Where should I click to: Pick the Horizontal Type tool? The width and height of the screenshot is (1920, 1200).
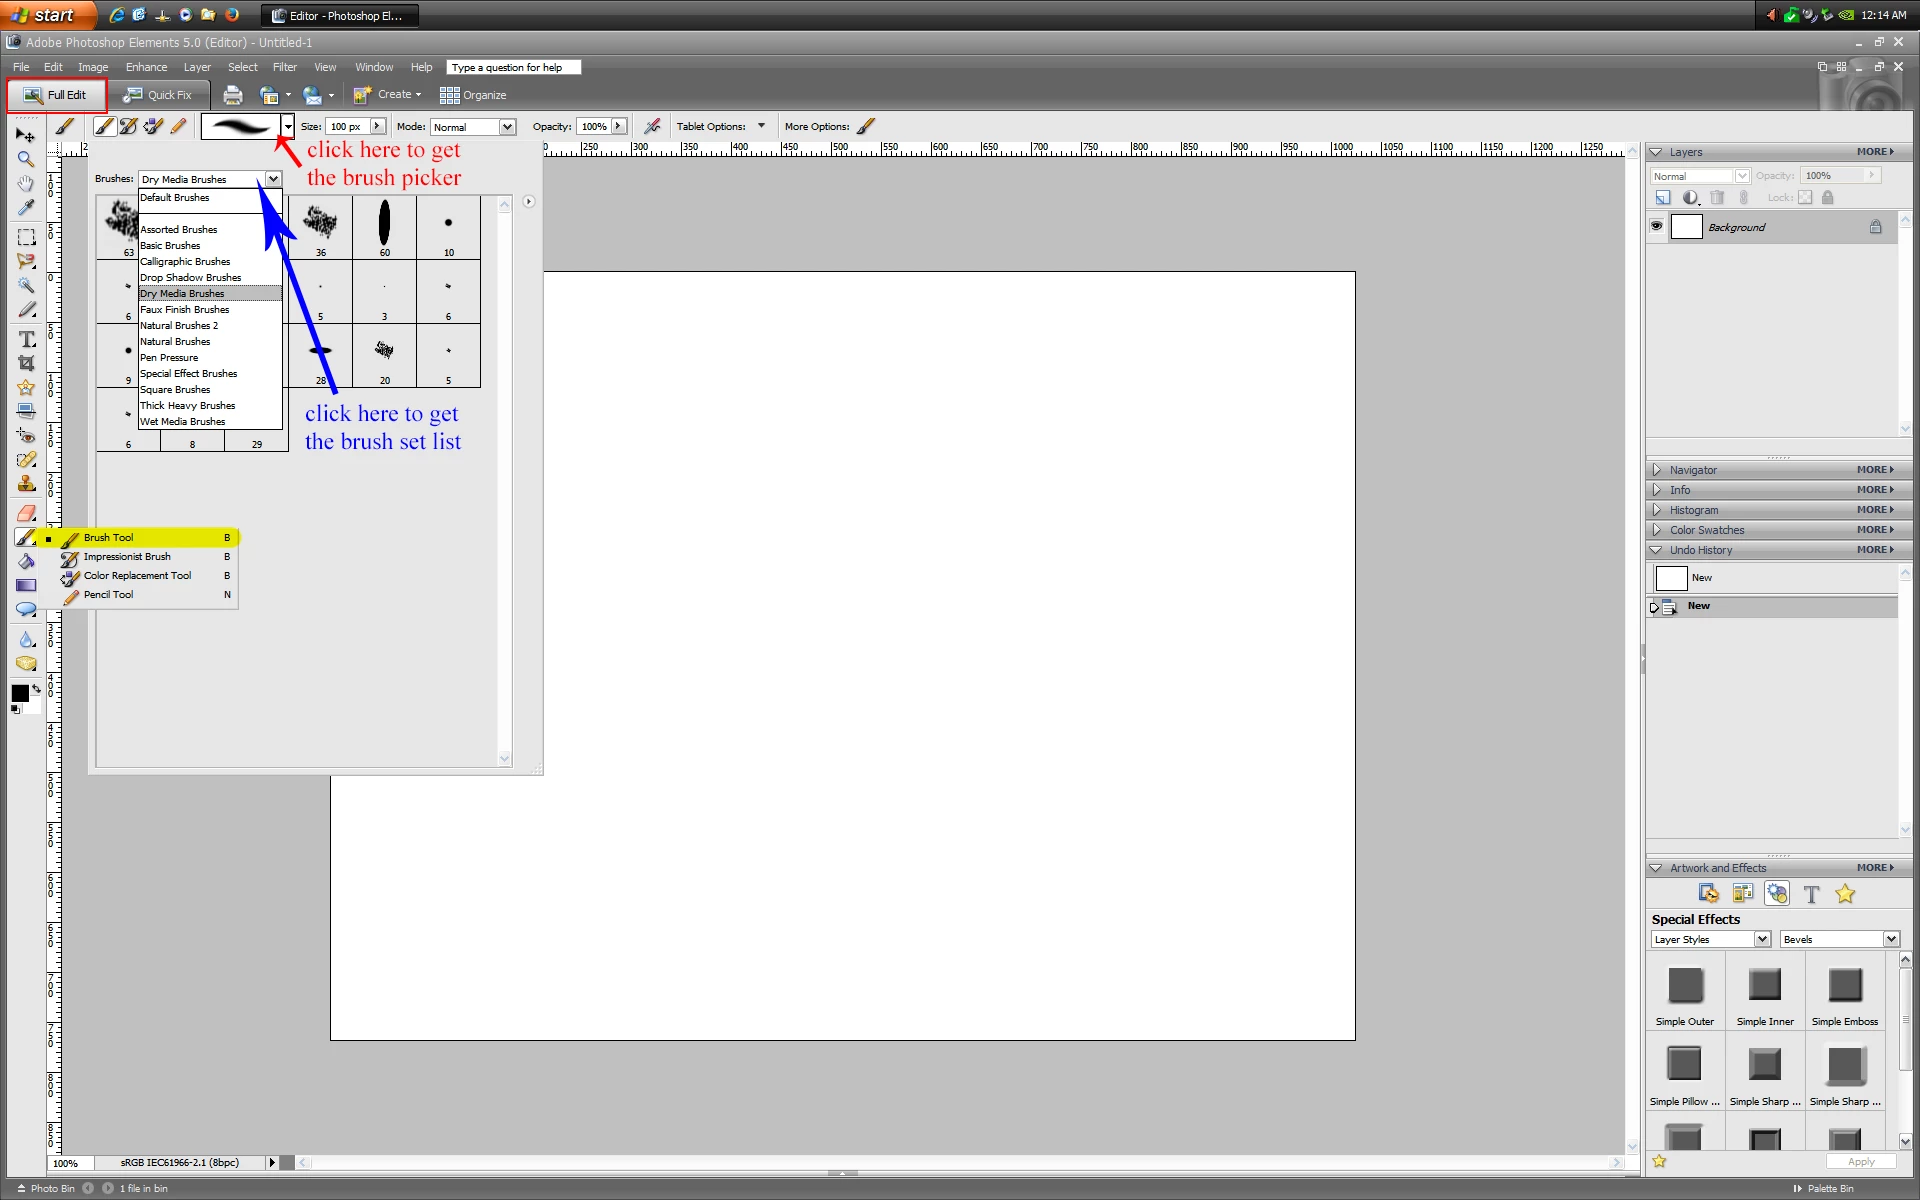click(27, 339)
